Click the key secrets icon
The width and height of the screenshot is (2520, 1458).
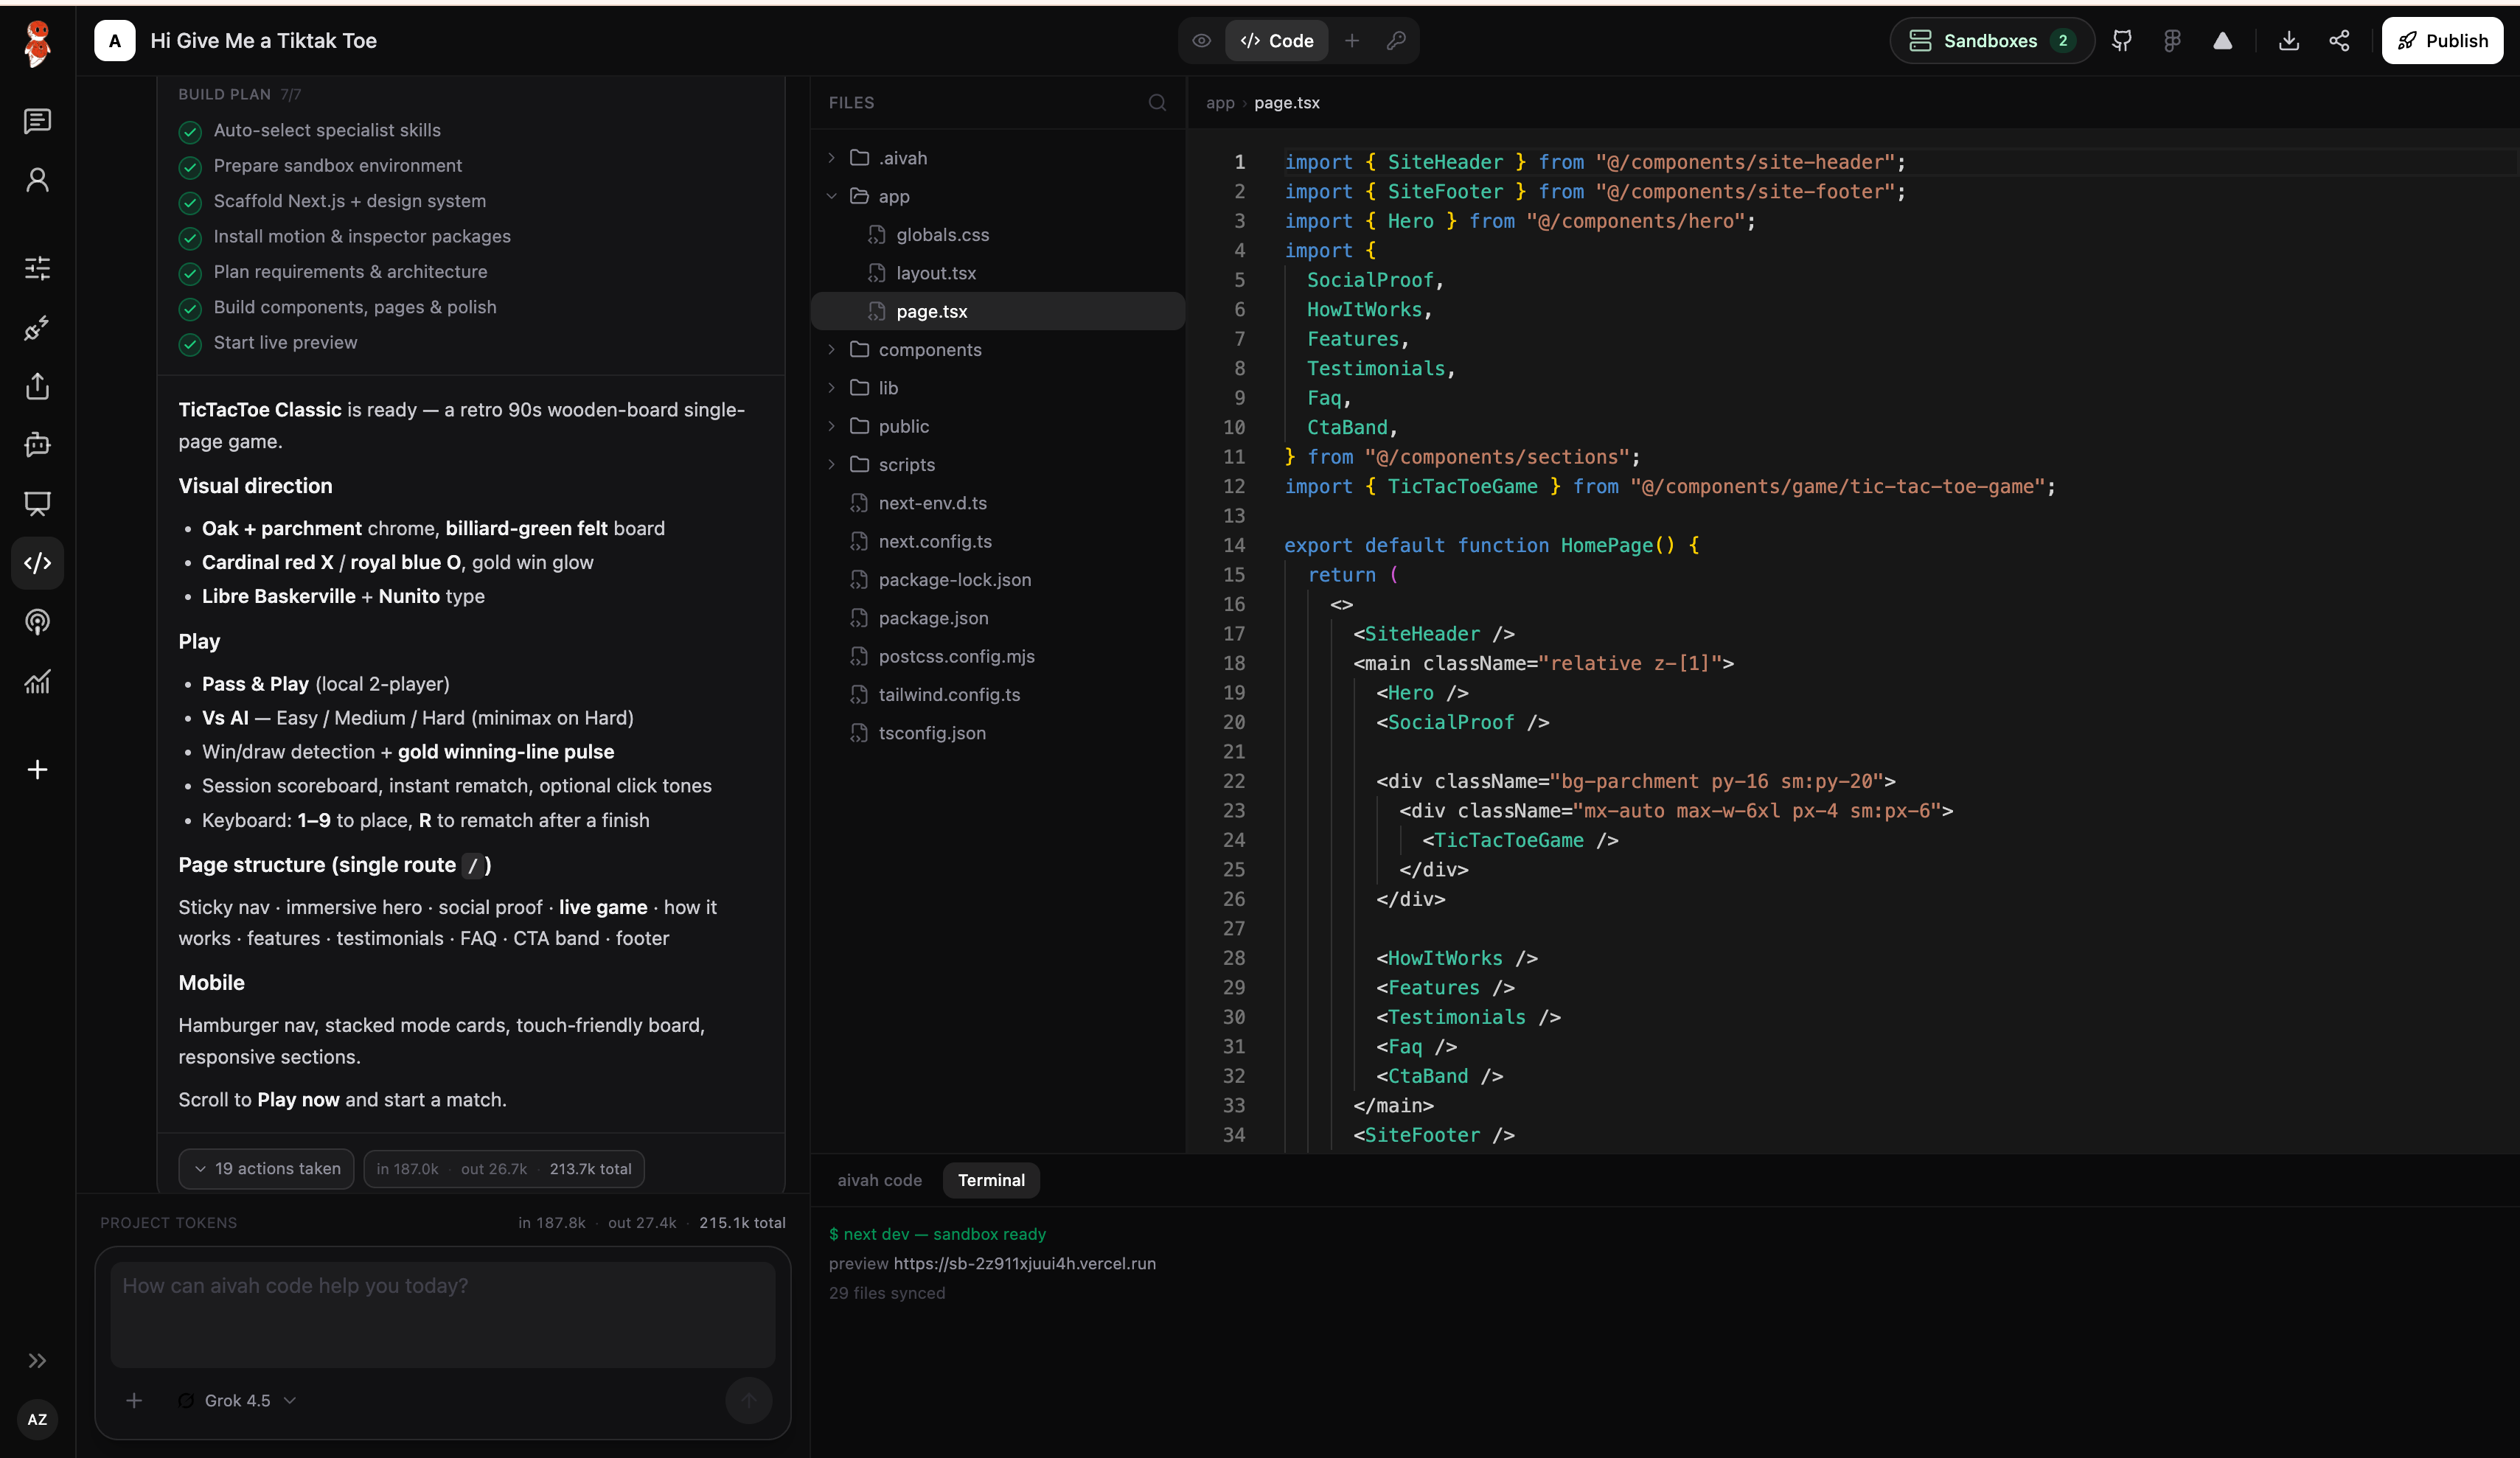click(1396, 41)
